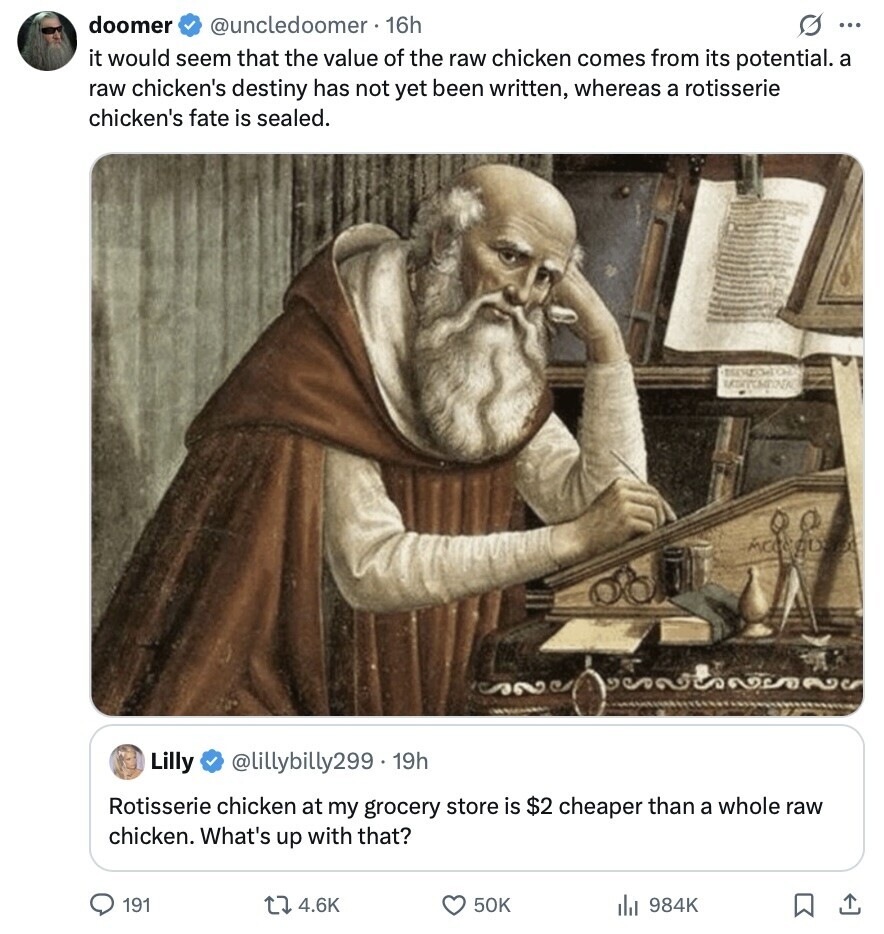Like the tweet with heart icon

(453, 904)
